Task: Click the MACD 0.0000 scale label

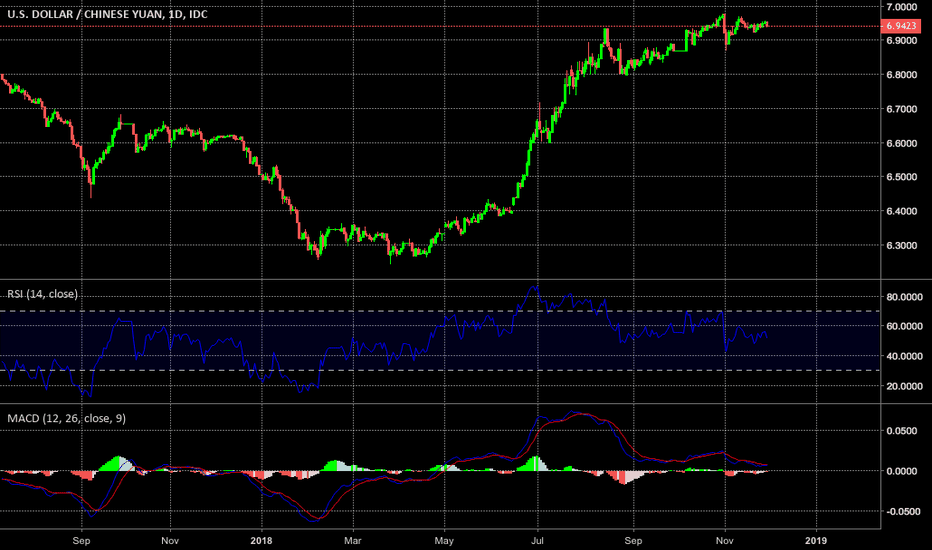Action: click(x=902, y=471)
